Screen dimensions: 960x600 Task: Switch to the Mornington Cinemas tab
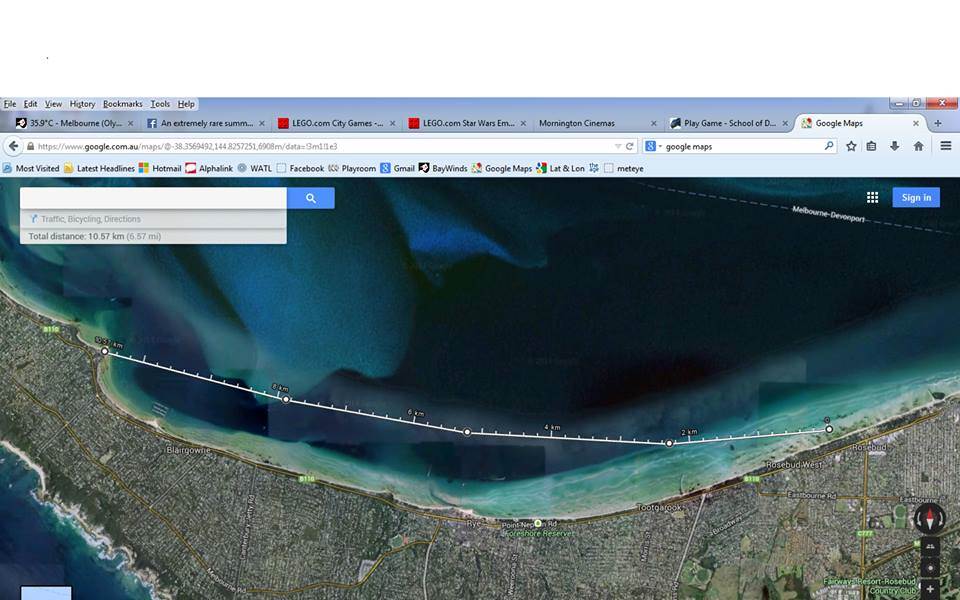coord(576,123)
